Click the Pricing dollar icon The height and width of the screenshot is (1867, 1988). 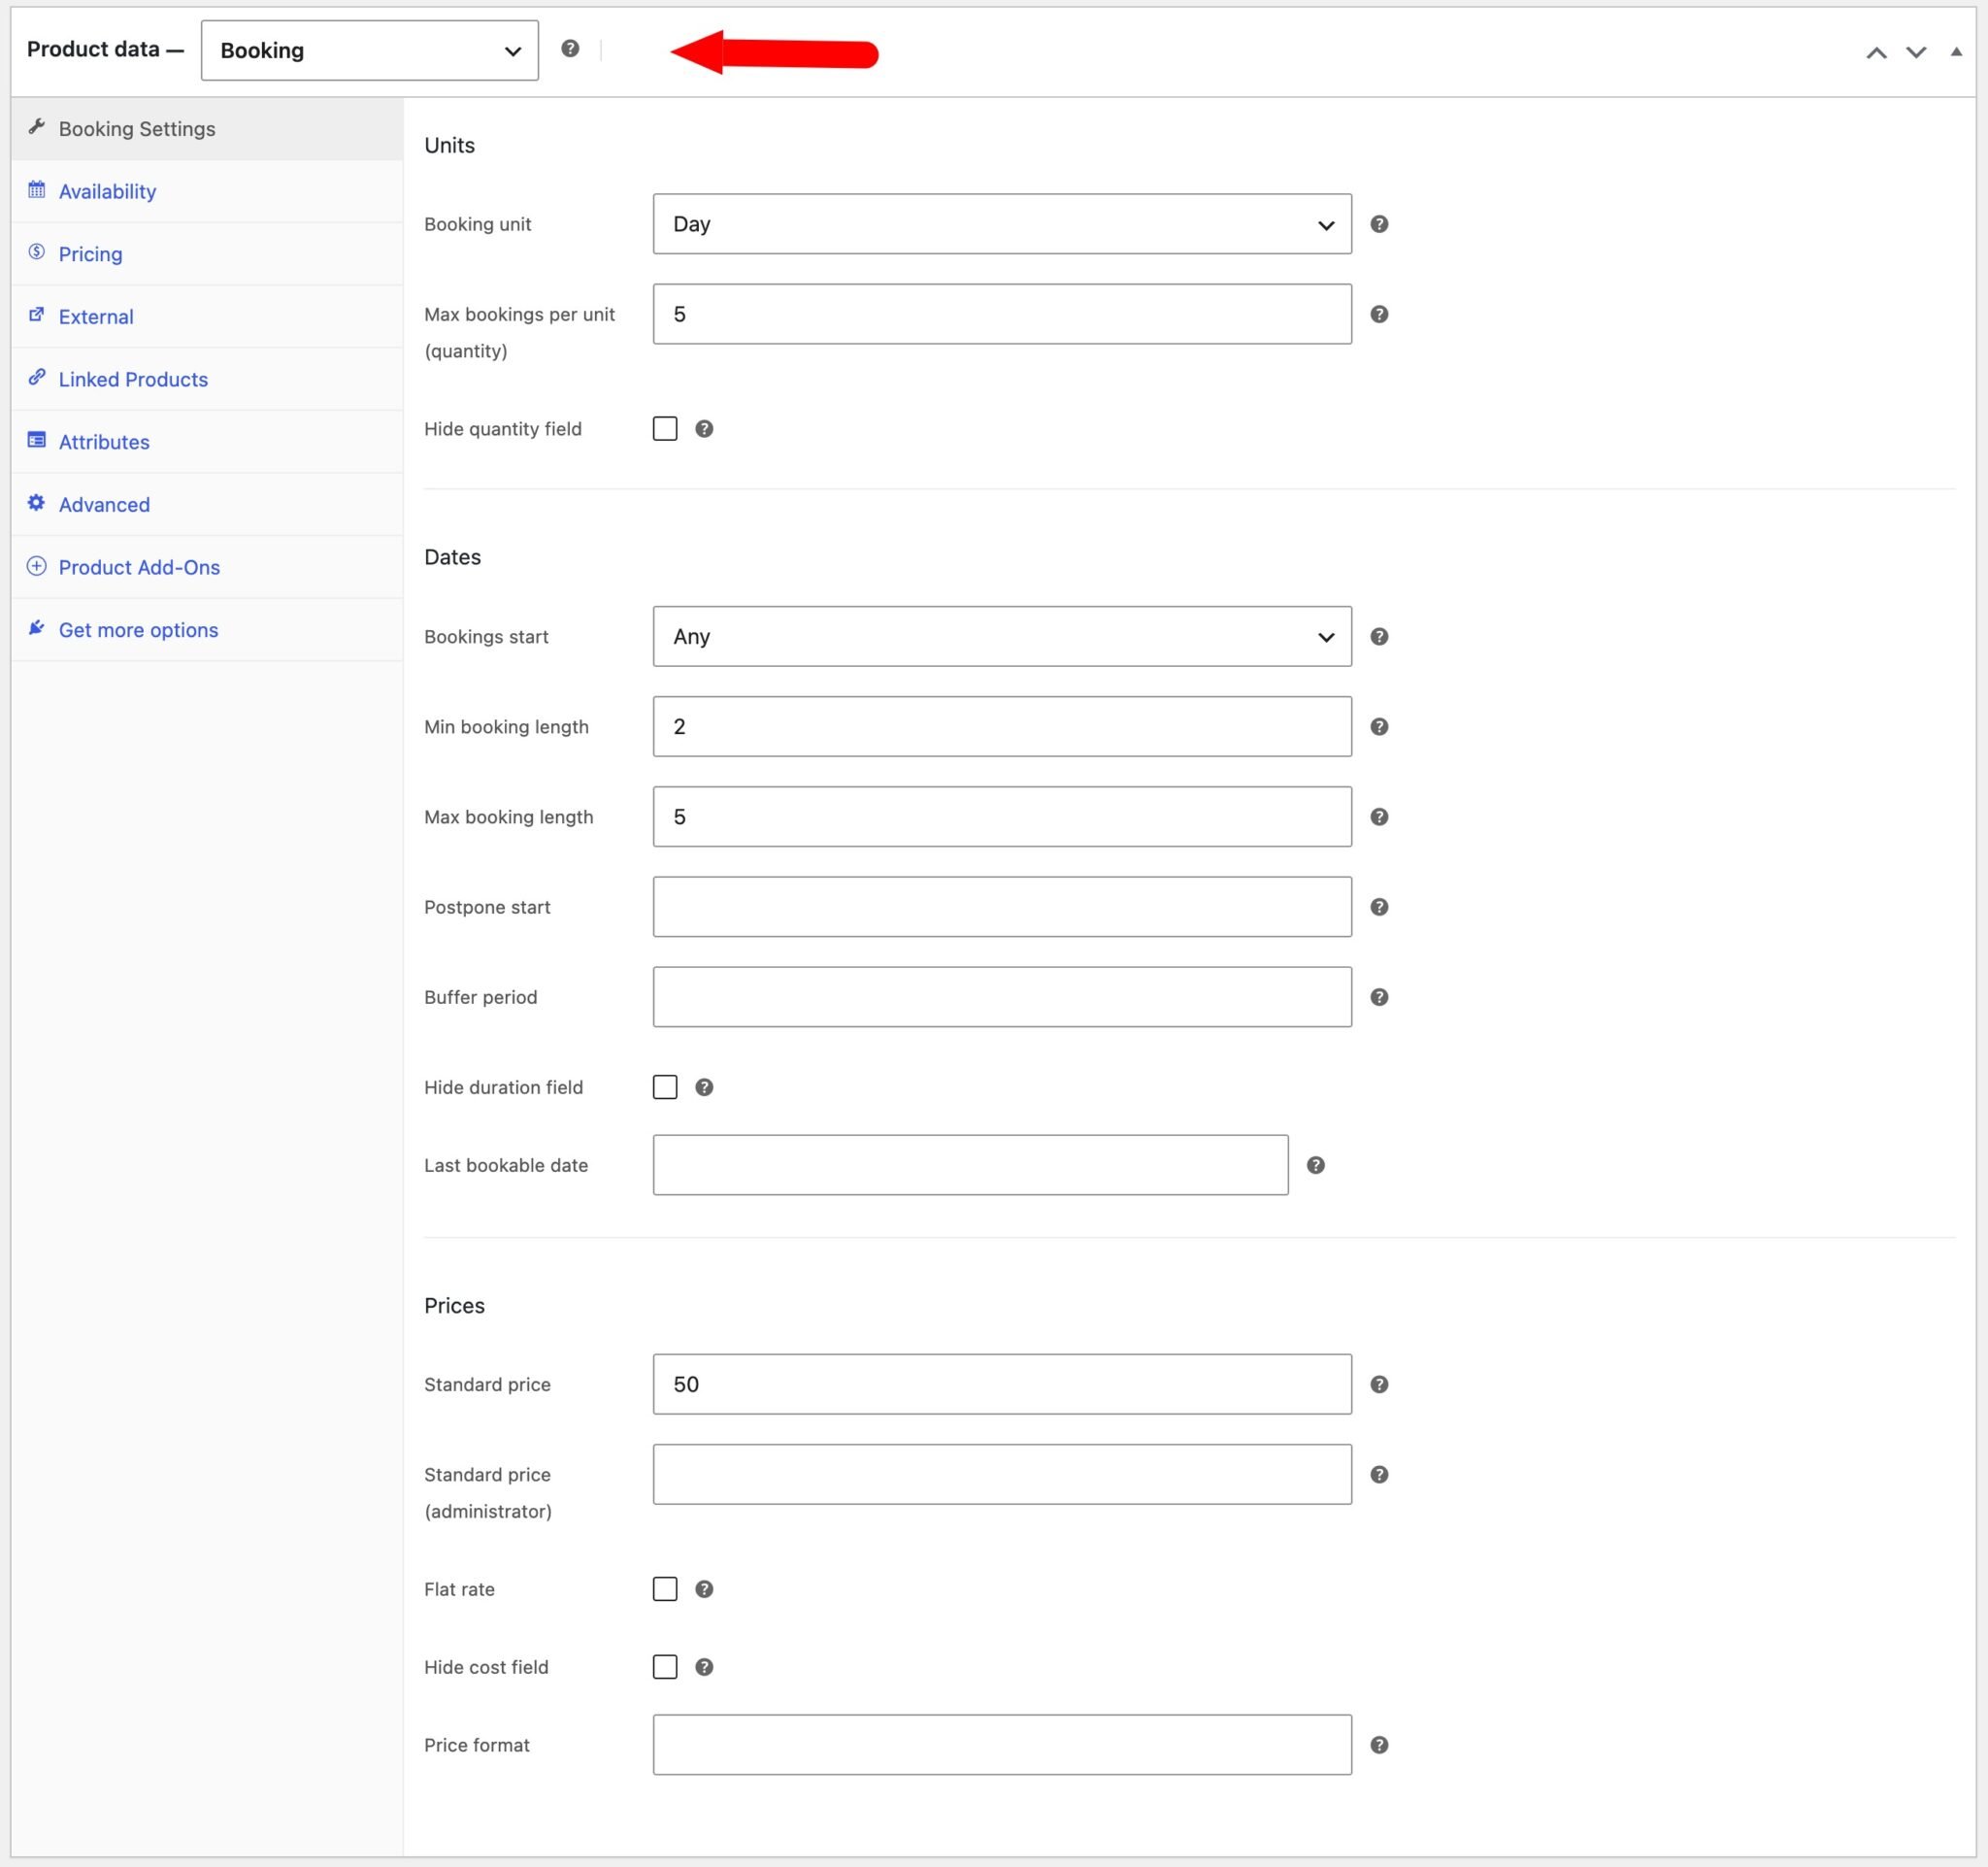coord(37,252)
